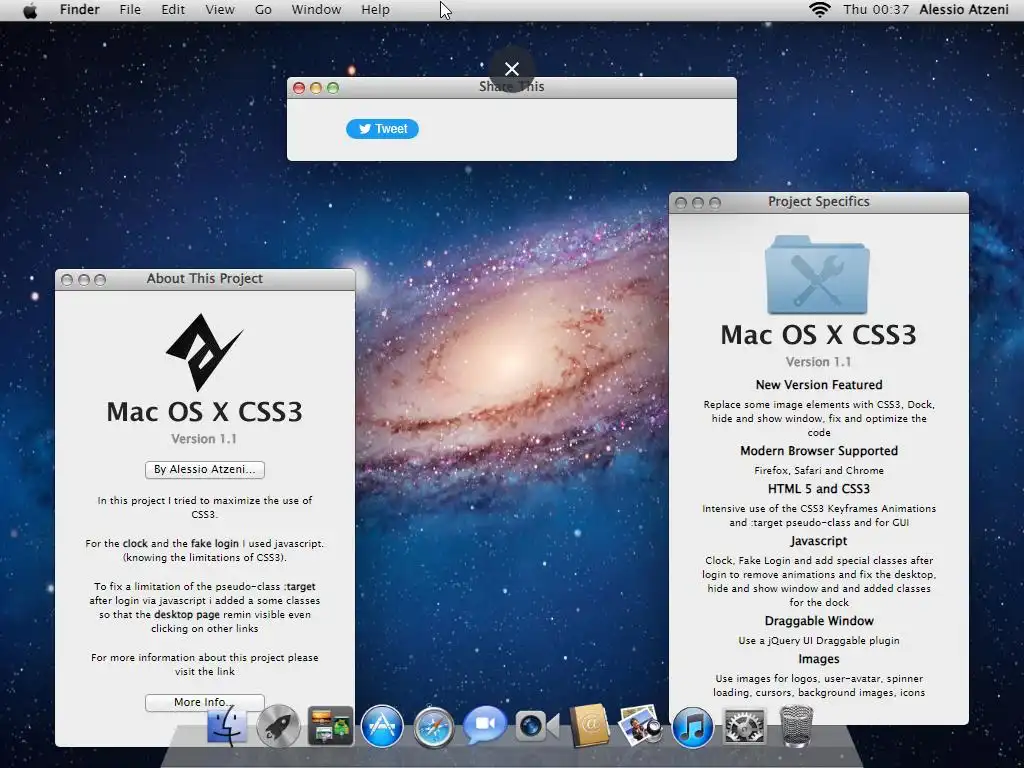The image size is (1024, 768).
Task: Click the Project Specifics tools folder icon
Action: click(818, 274)
